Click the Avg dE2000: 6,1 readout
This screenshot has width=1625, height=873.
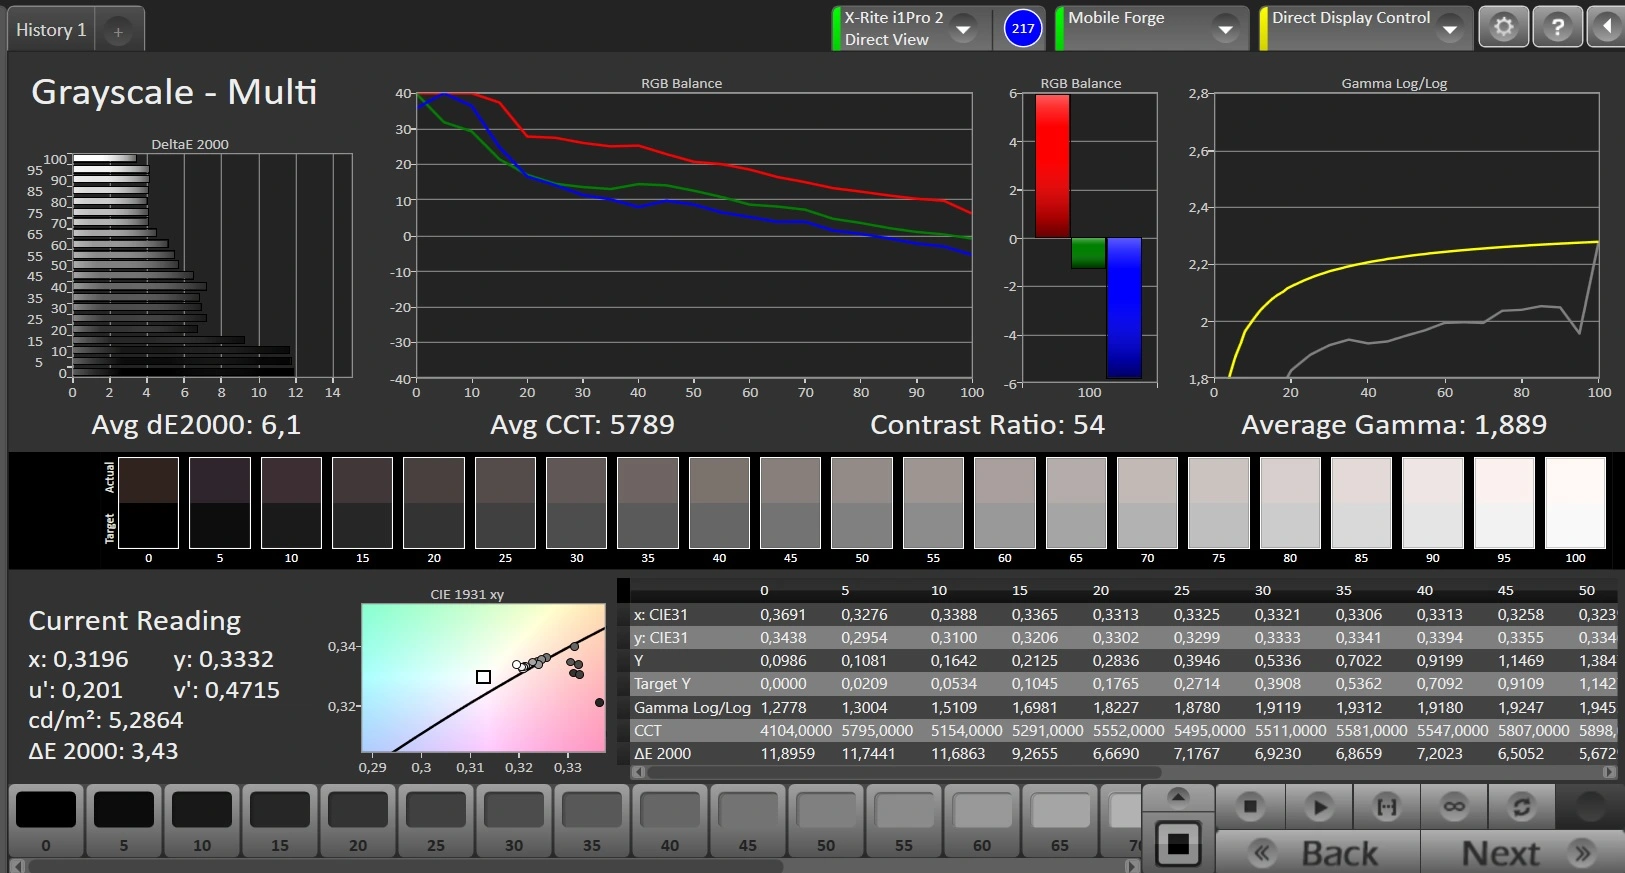tap(196, 425)
